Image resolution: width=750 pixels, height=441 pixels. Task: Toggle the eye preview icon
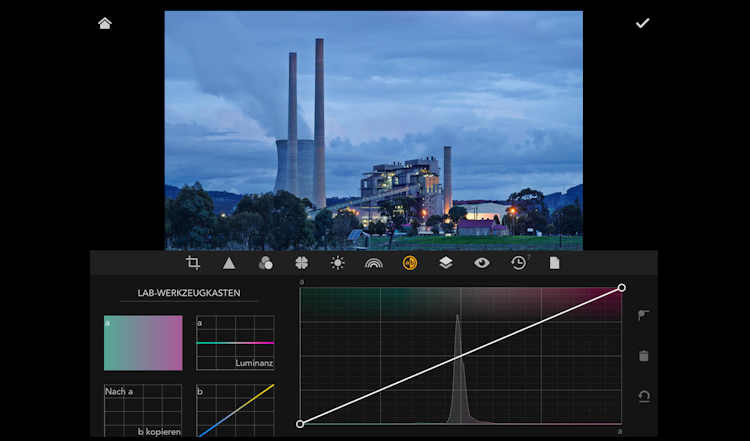click(x=482, y=263)
